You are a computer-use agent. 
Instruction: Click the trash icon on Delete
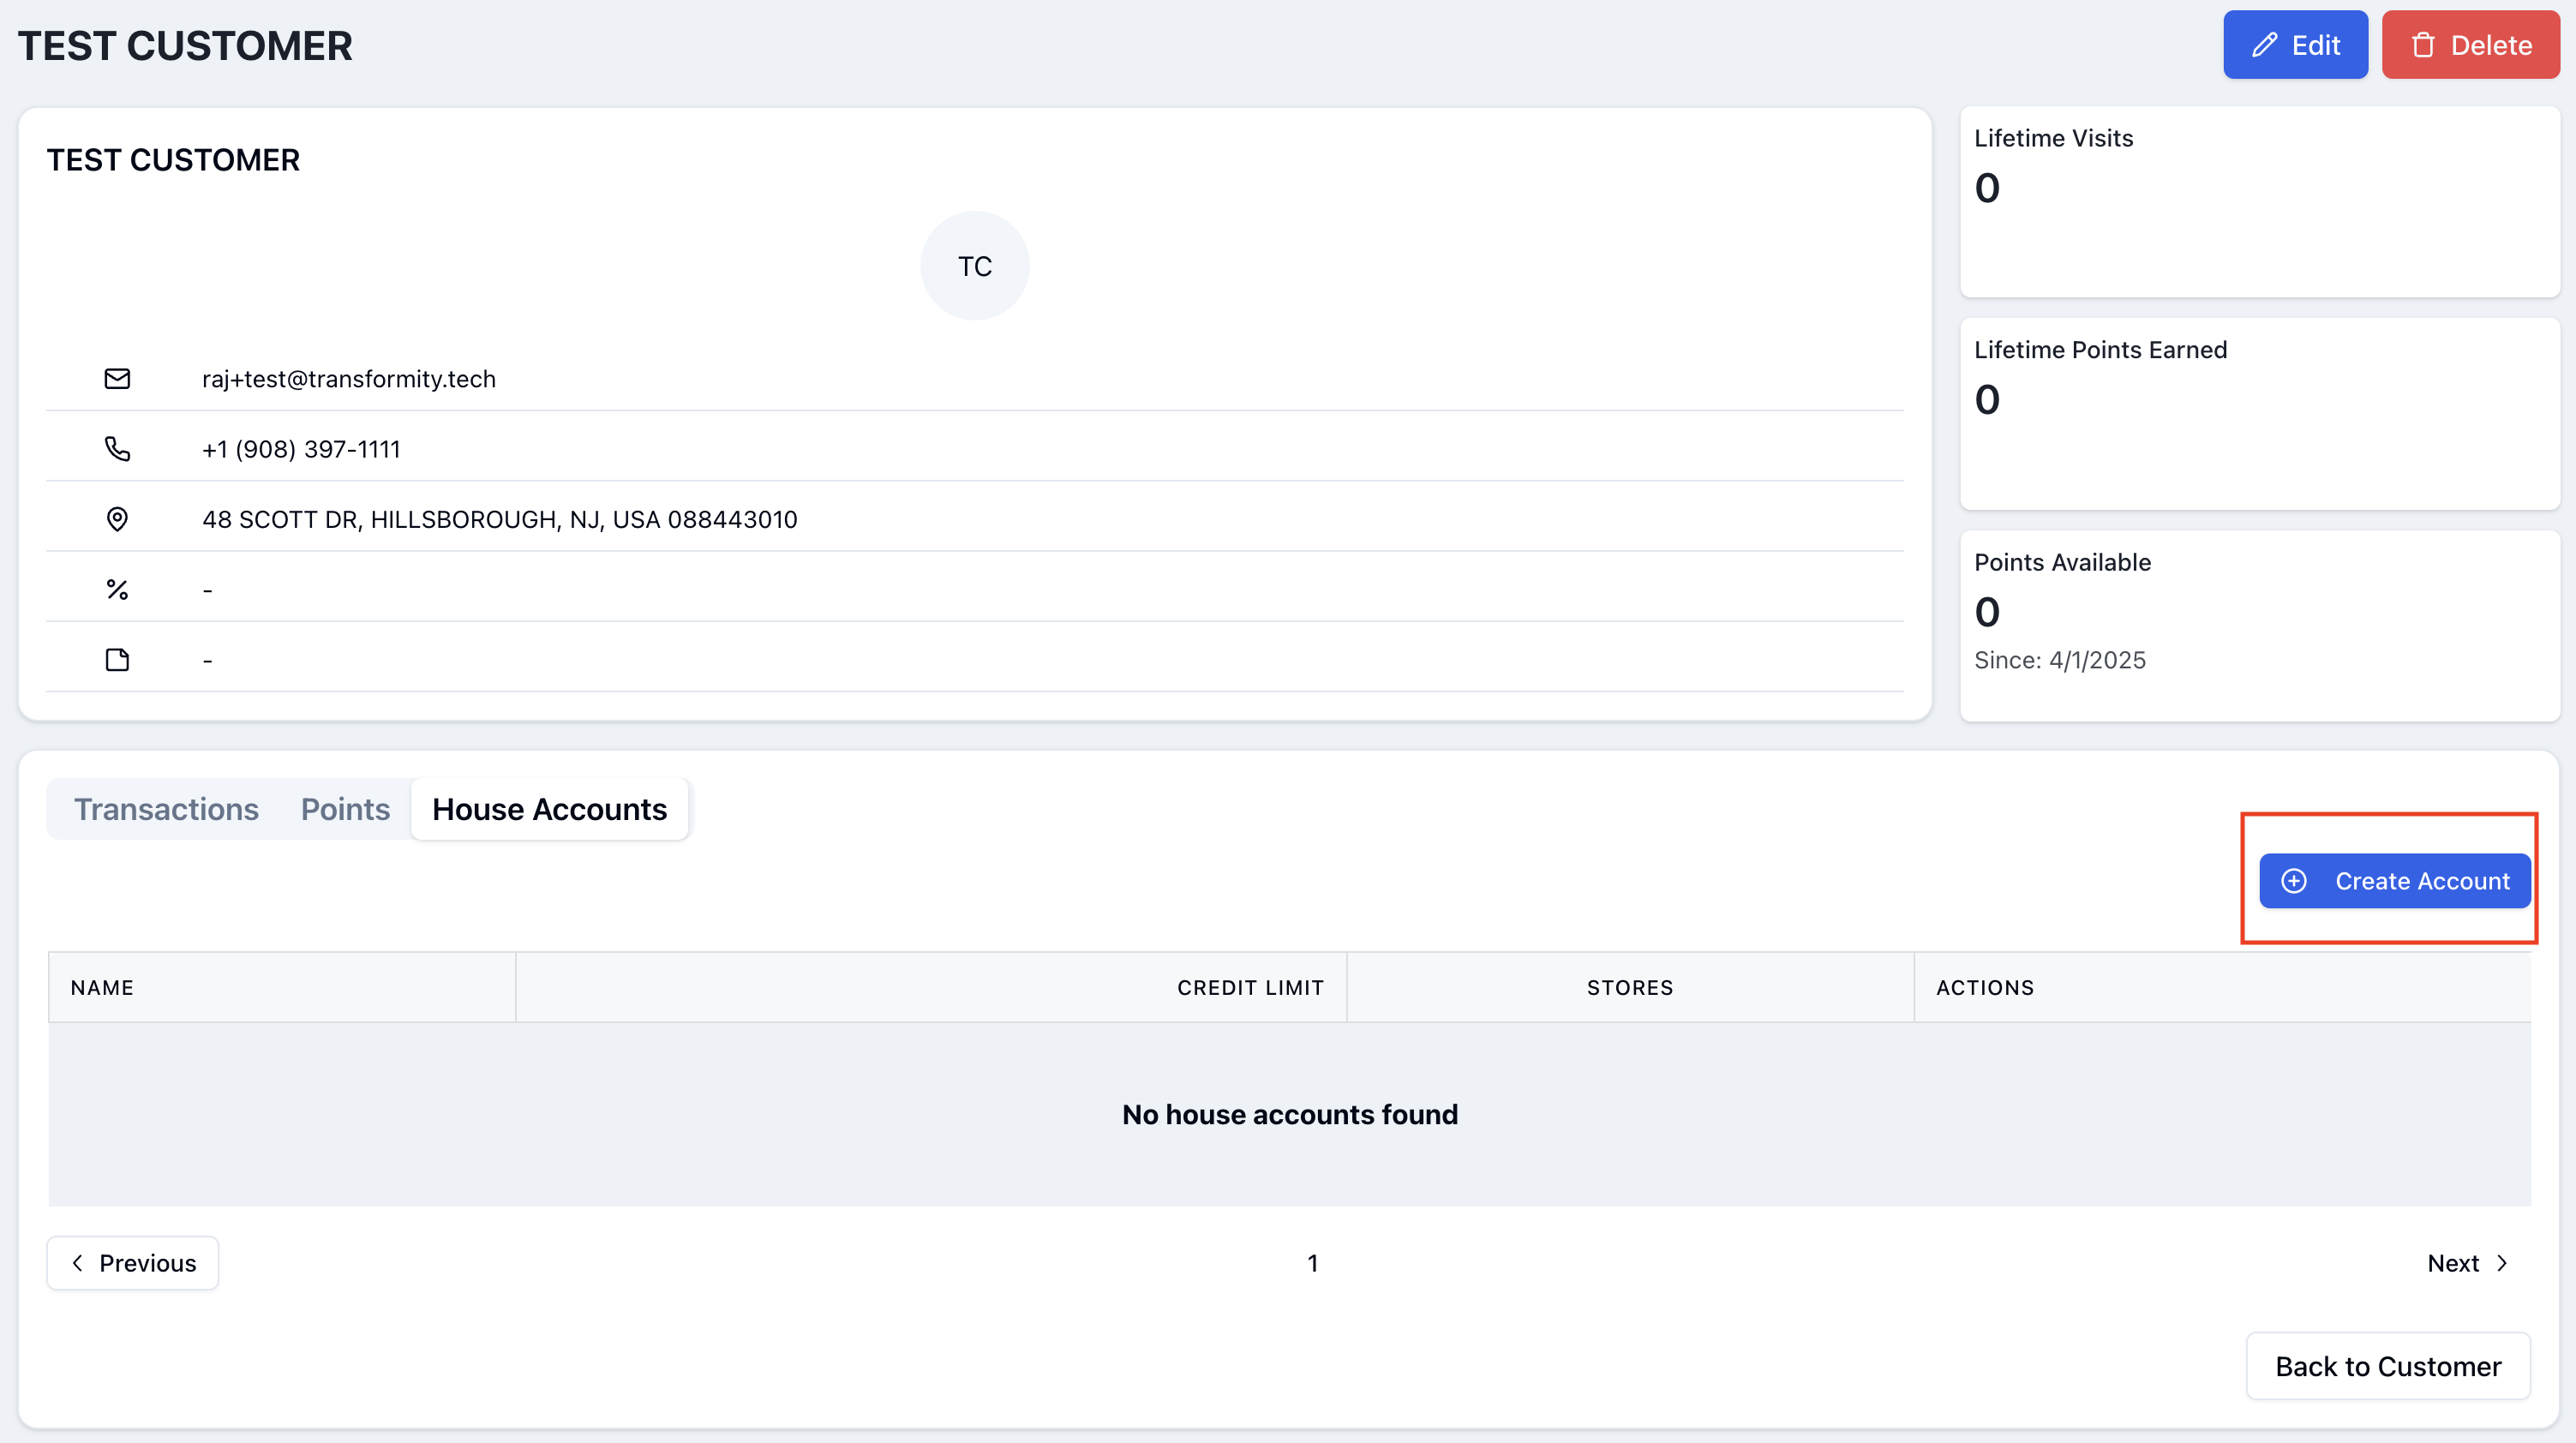(x=2423, y=45)
